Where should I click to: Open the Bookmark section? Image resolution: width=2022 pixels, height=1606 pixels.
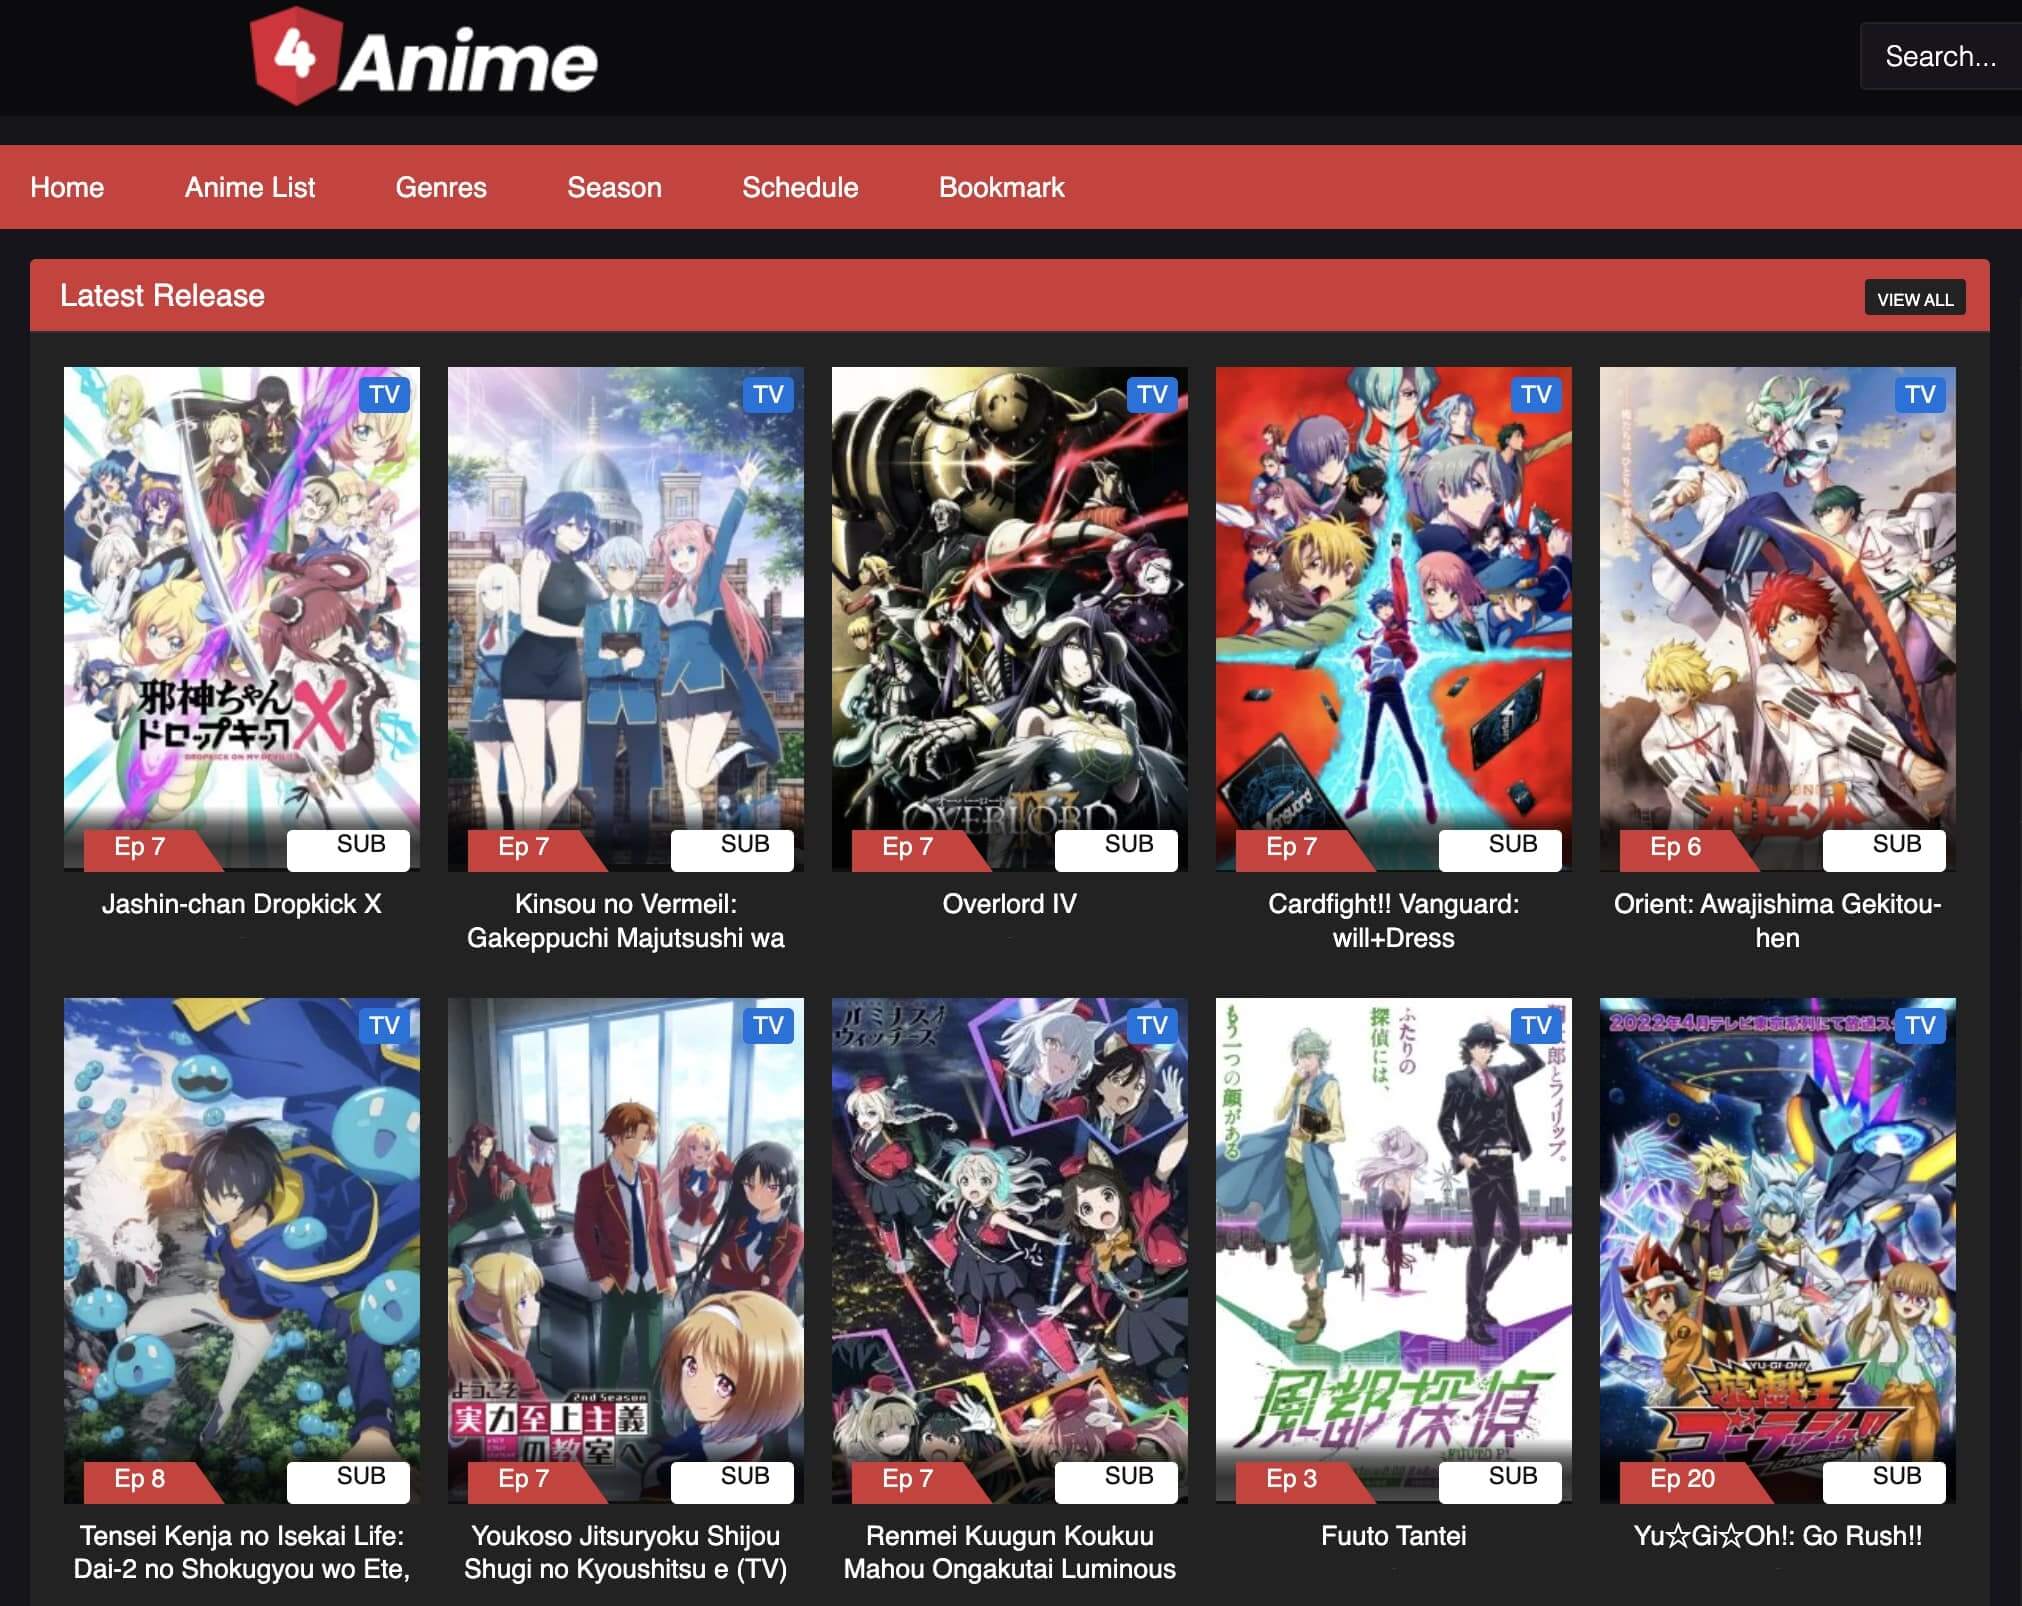(1000, 187)
